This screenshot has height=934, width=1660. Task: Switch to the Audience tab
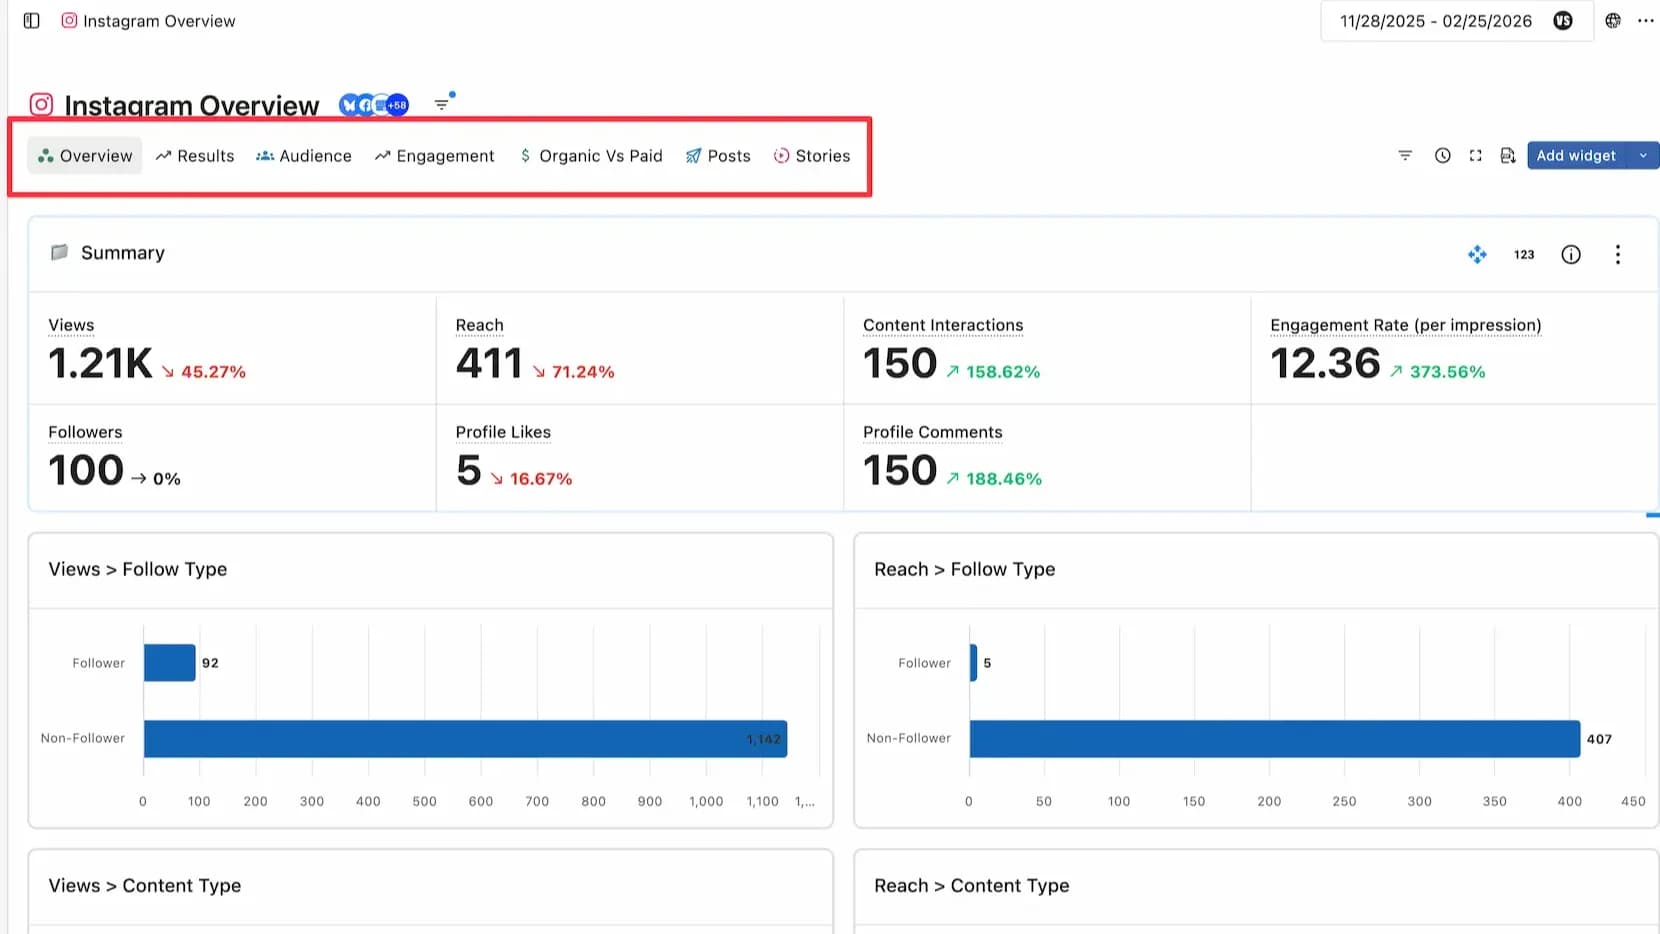pos(304,156)
